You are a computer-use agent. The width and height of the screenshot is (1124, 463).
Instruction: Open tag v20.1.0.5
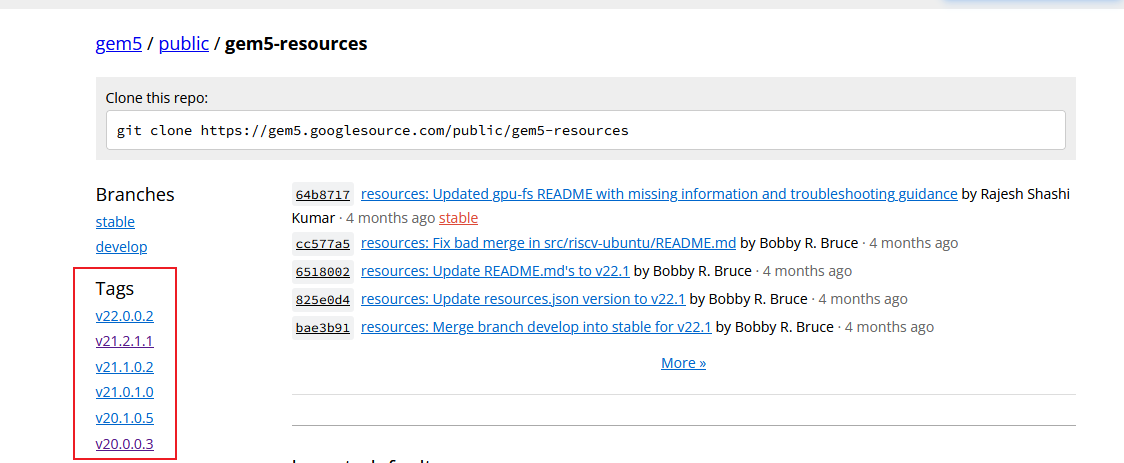(124, 418)
